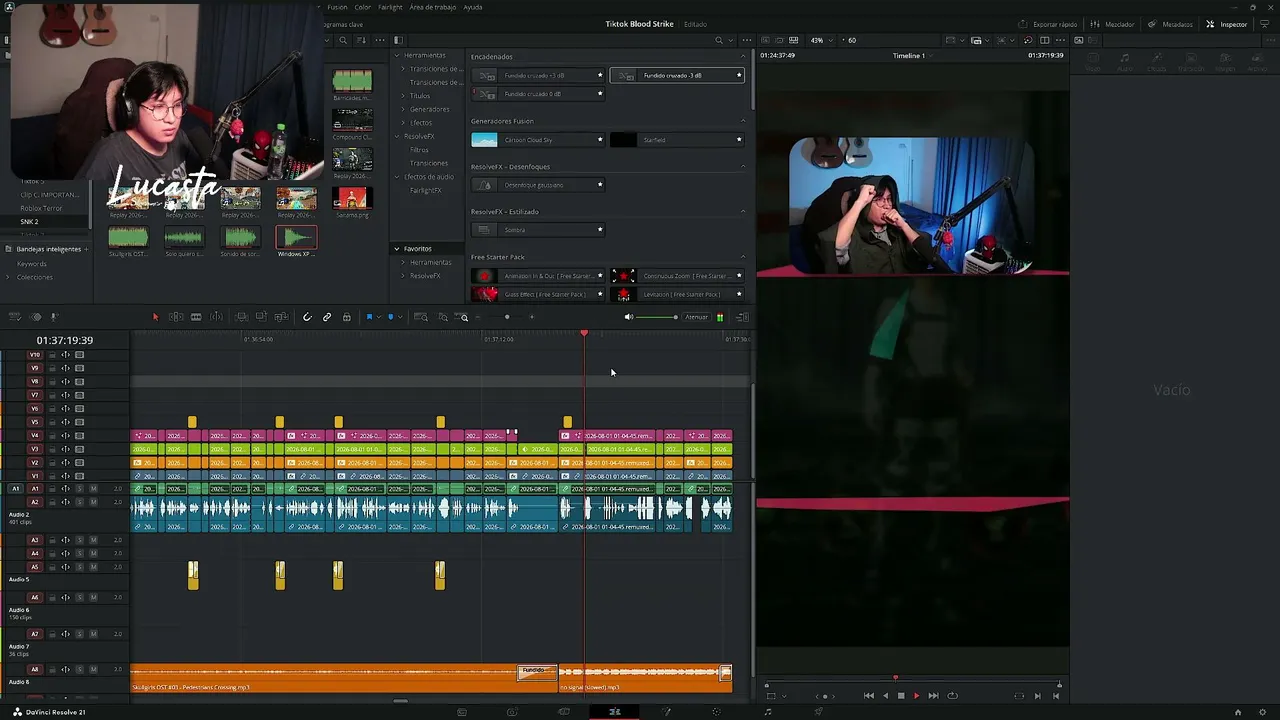Mute audio track A1

tap(93, 489)
